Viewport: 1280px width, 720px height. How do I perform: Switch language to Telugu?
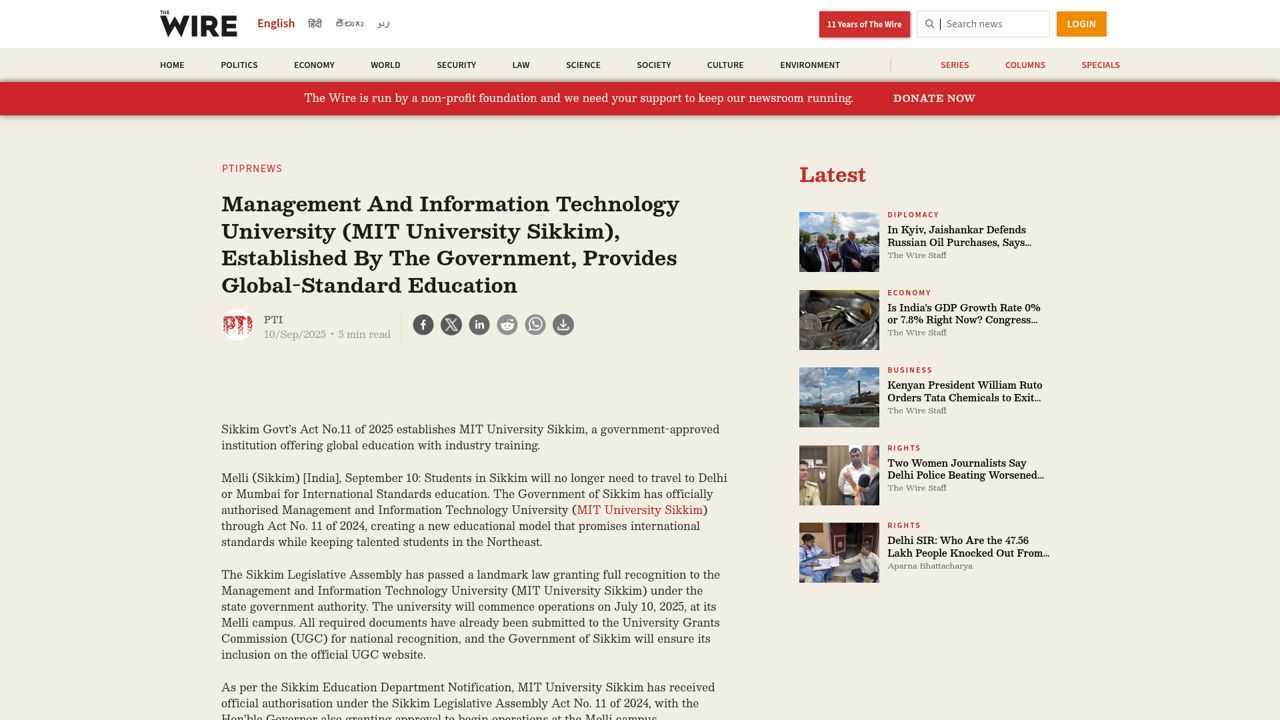click(349, 24)
